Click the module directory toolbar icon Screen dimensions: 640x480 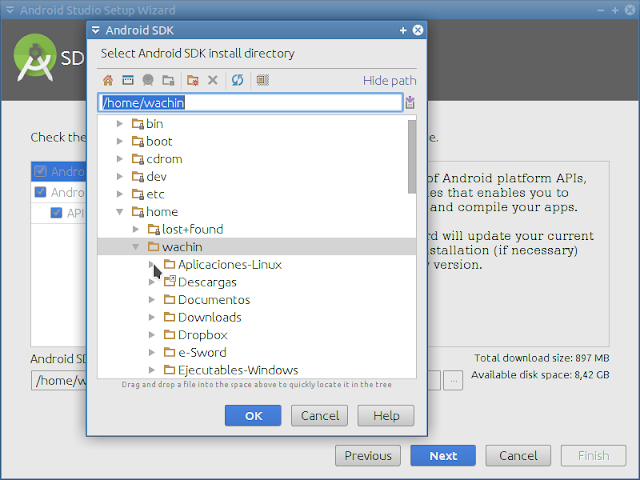tap(168, 80)
